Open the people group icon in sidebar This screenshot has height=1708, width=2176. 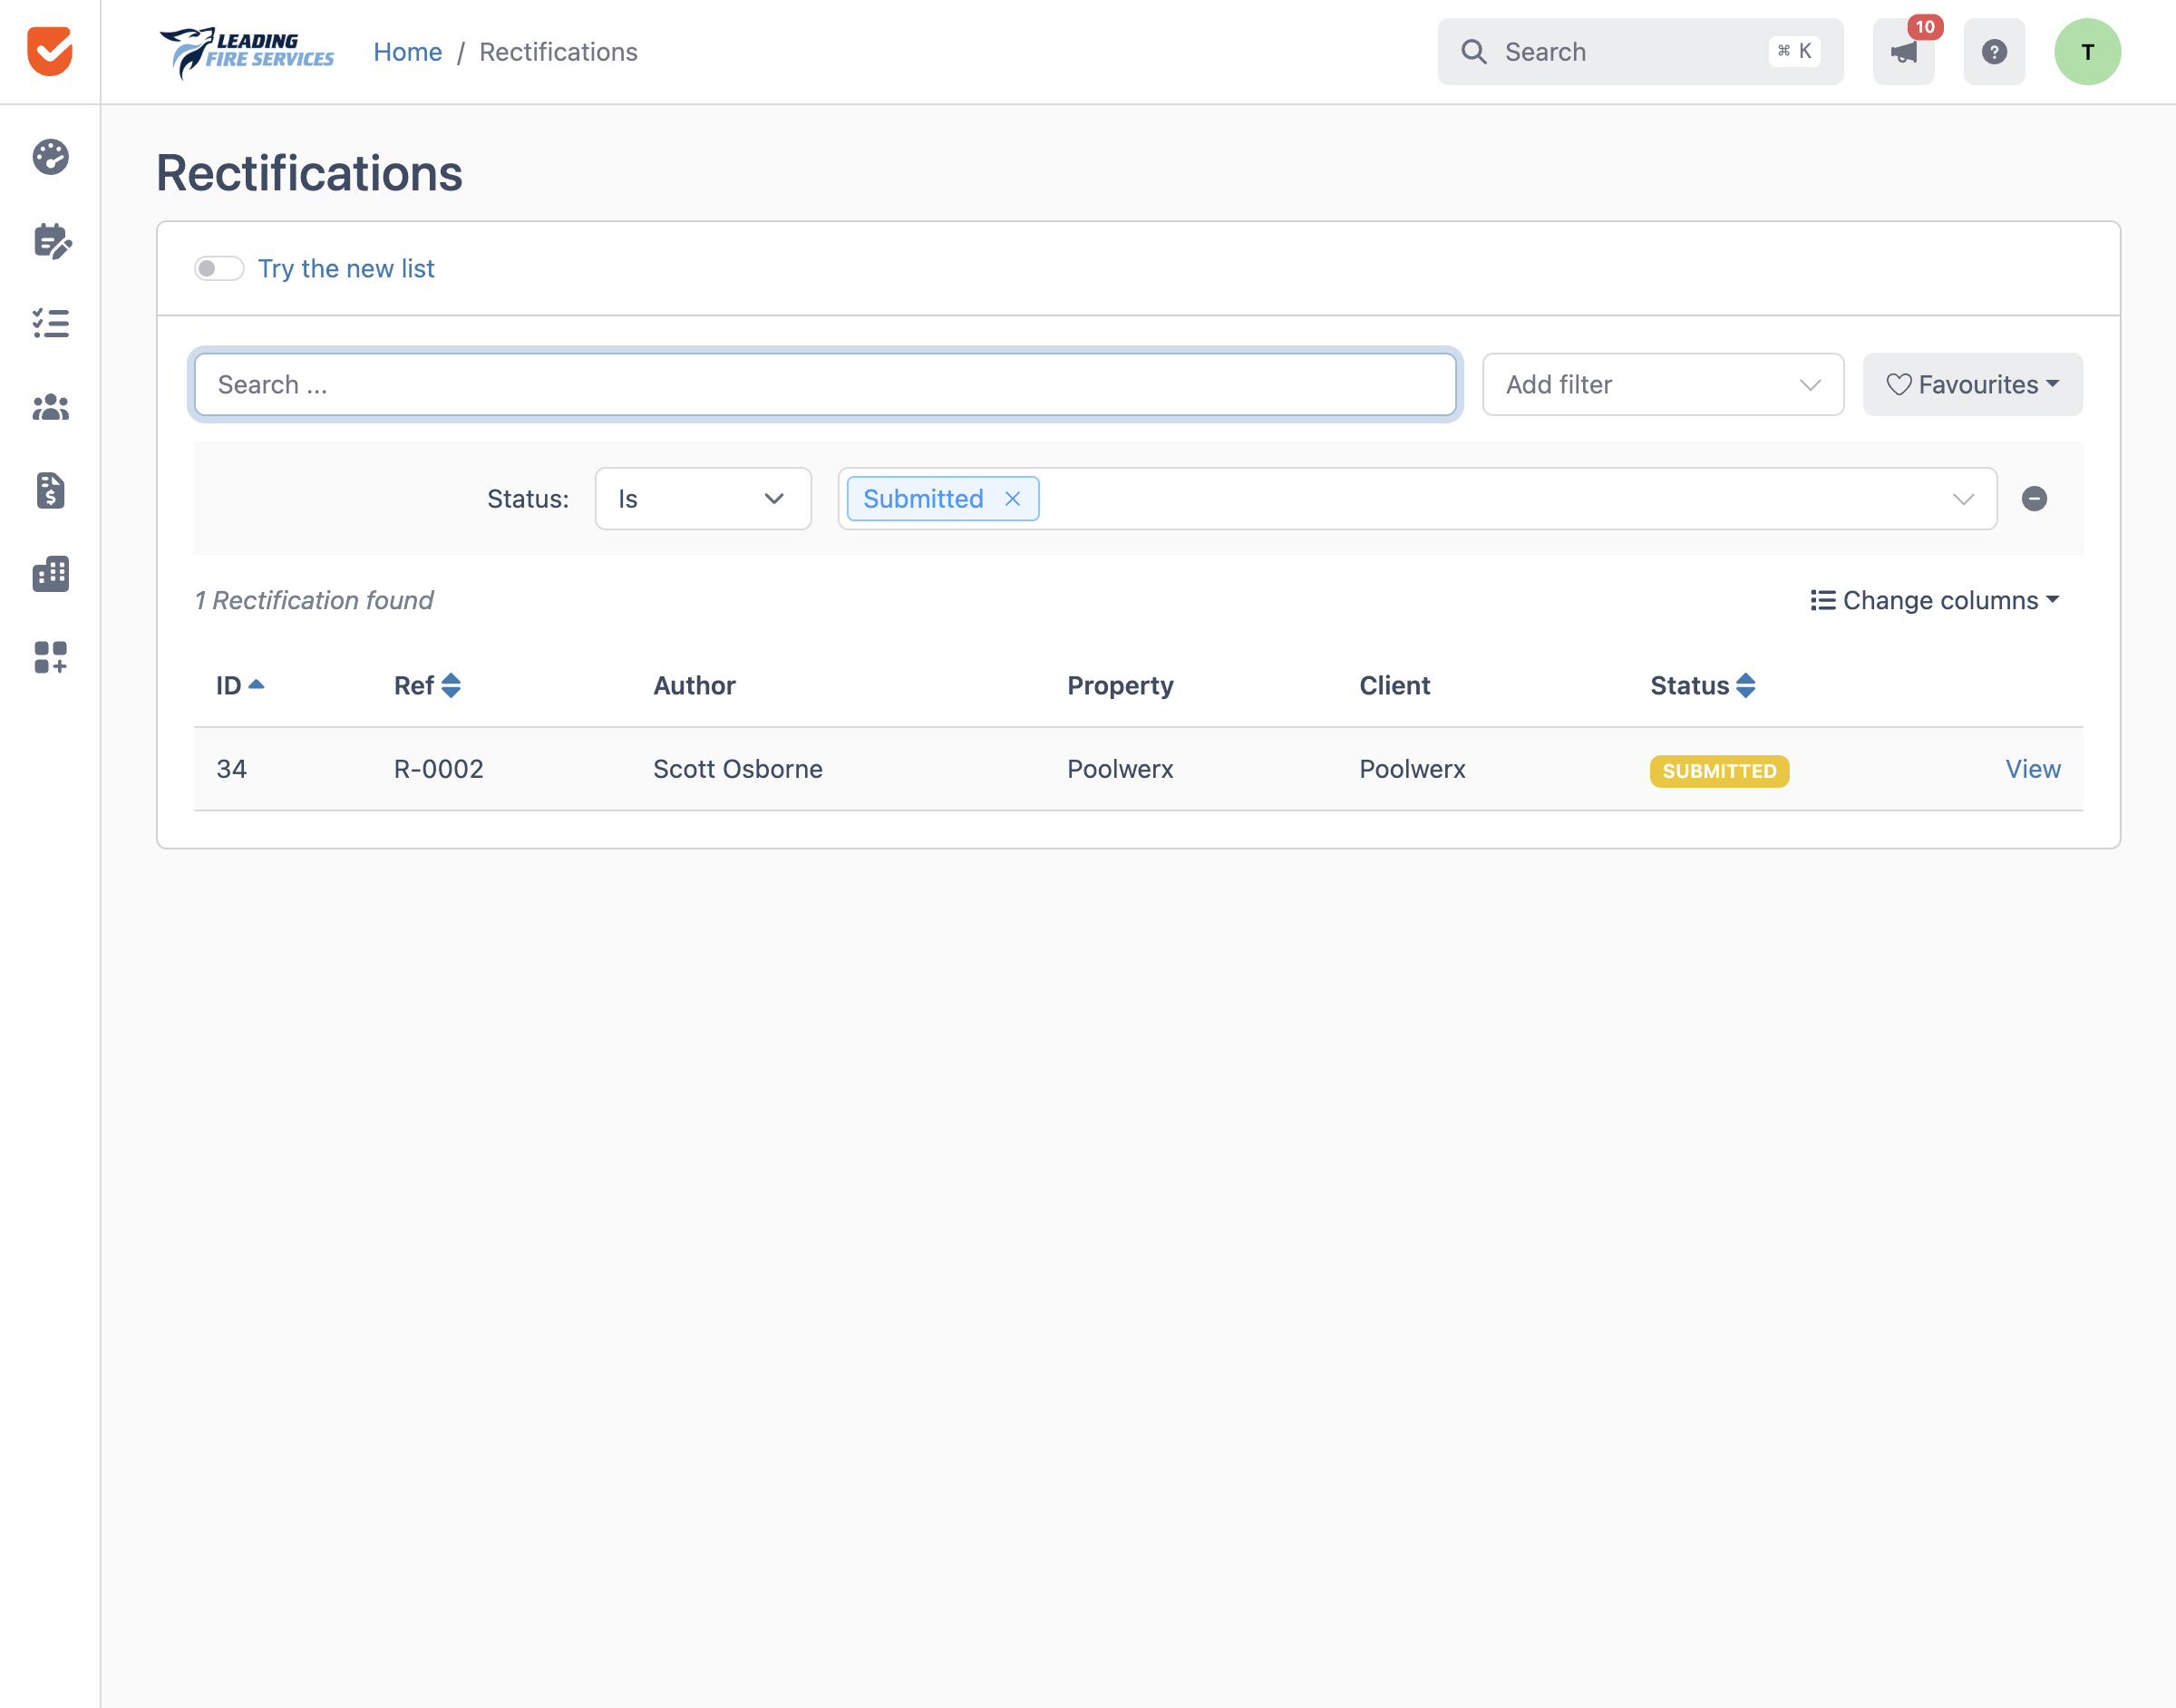(x=50, y=407)
